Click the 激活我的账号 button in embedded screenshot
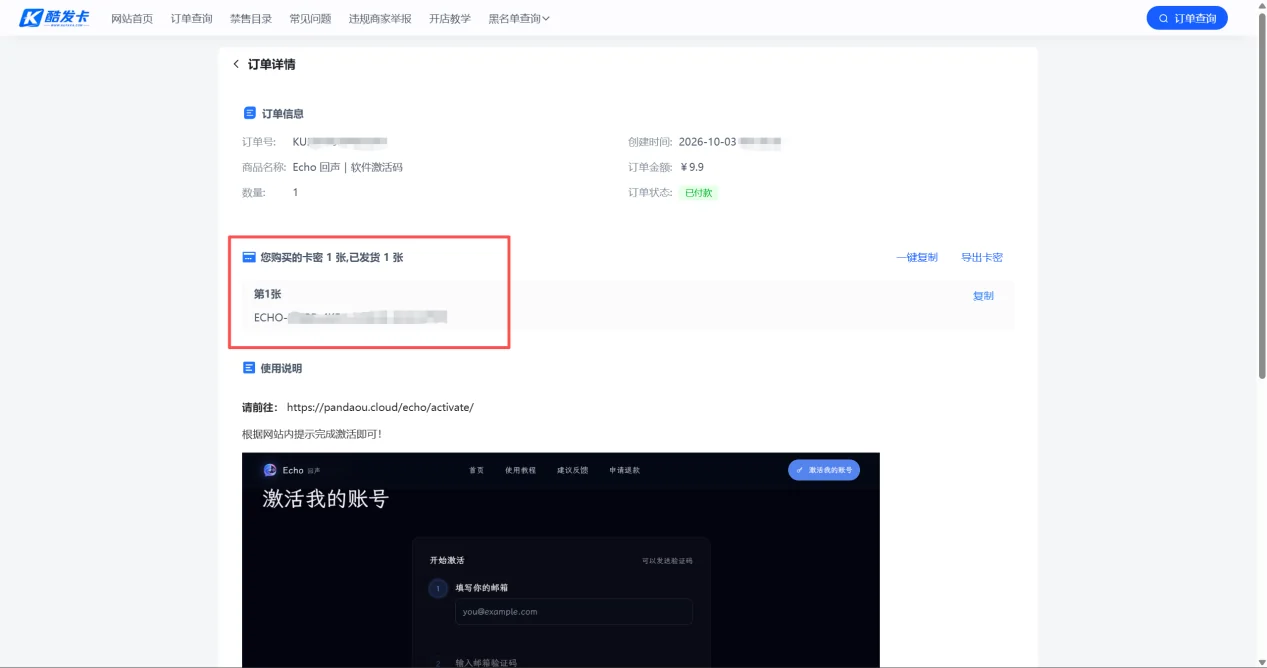This screenshot has width=1267, height=668. click(824, 470)
